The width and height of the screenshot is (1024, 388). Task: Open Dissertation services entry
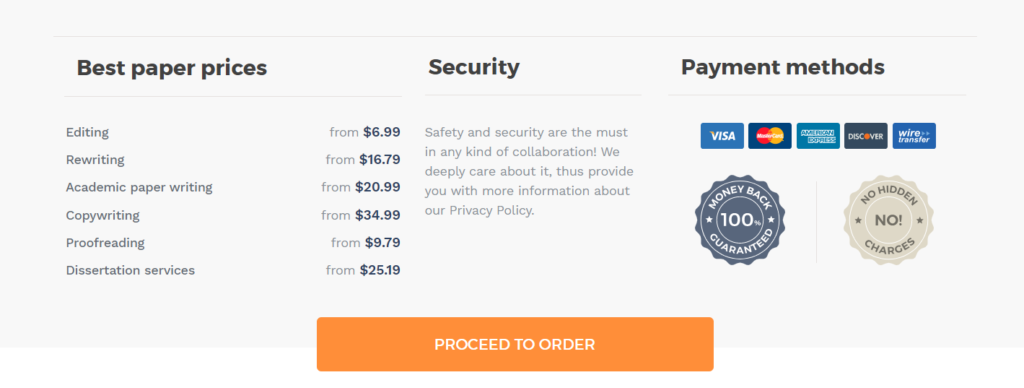point(232,270)
